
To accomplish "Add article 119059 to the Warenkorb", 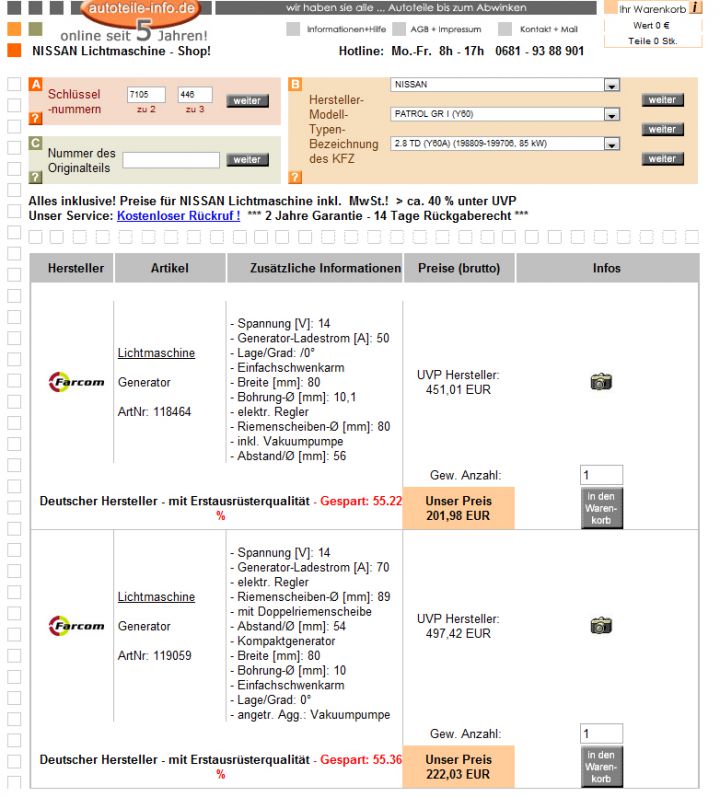I will (602, 767).
